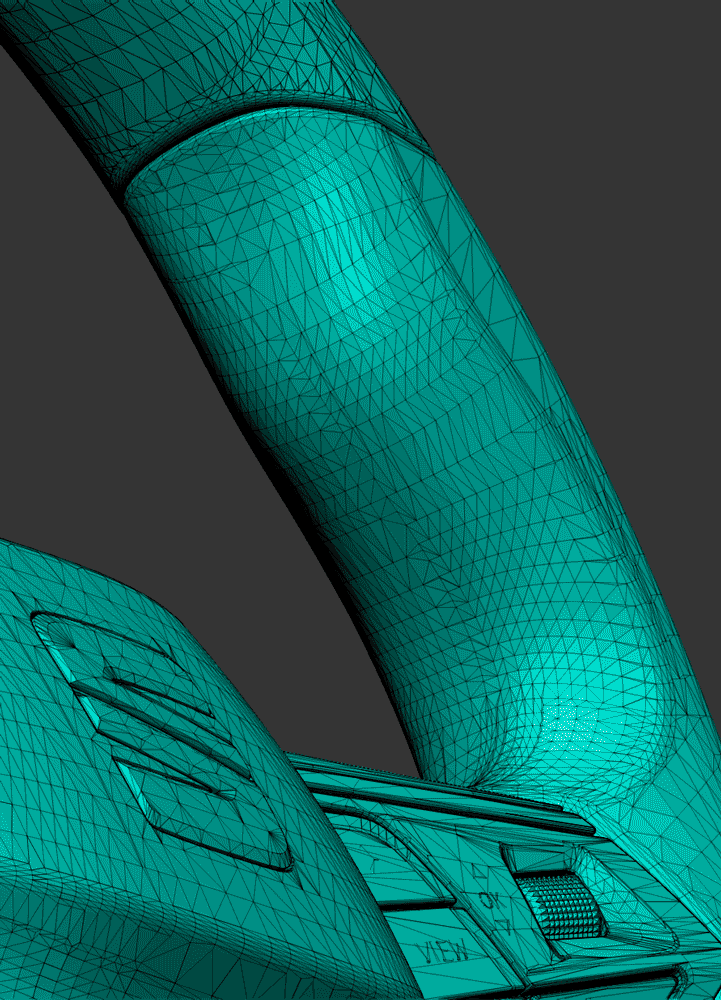The height and width of the screenshot is (1000, 721).
Task: Select the knurled scroll wheel mesh
Action: point(559,907)
